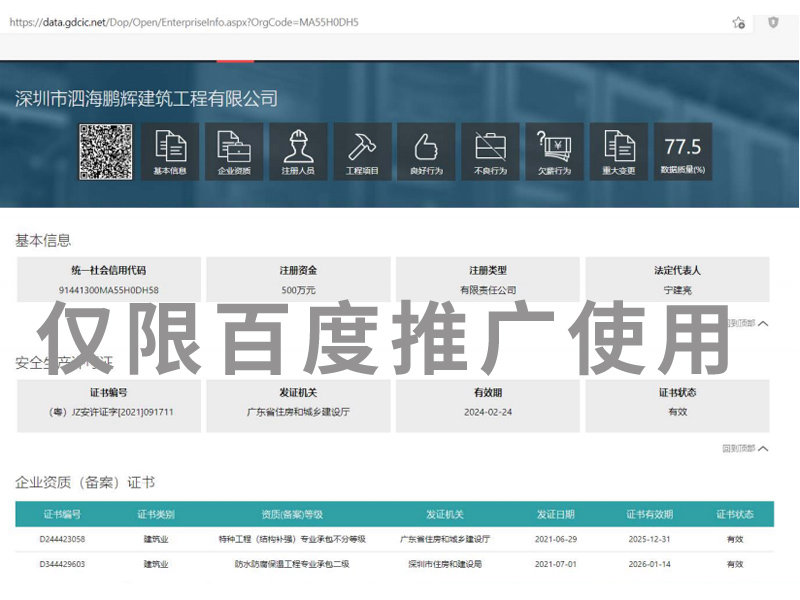Image resolution: width=800 pixels, height=600 pixels.
Task: Click 建筑业 in the D344429603 row
Action: pyautogui.click(x=156, y=564)
